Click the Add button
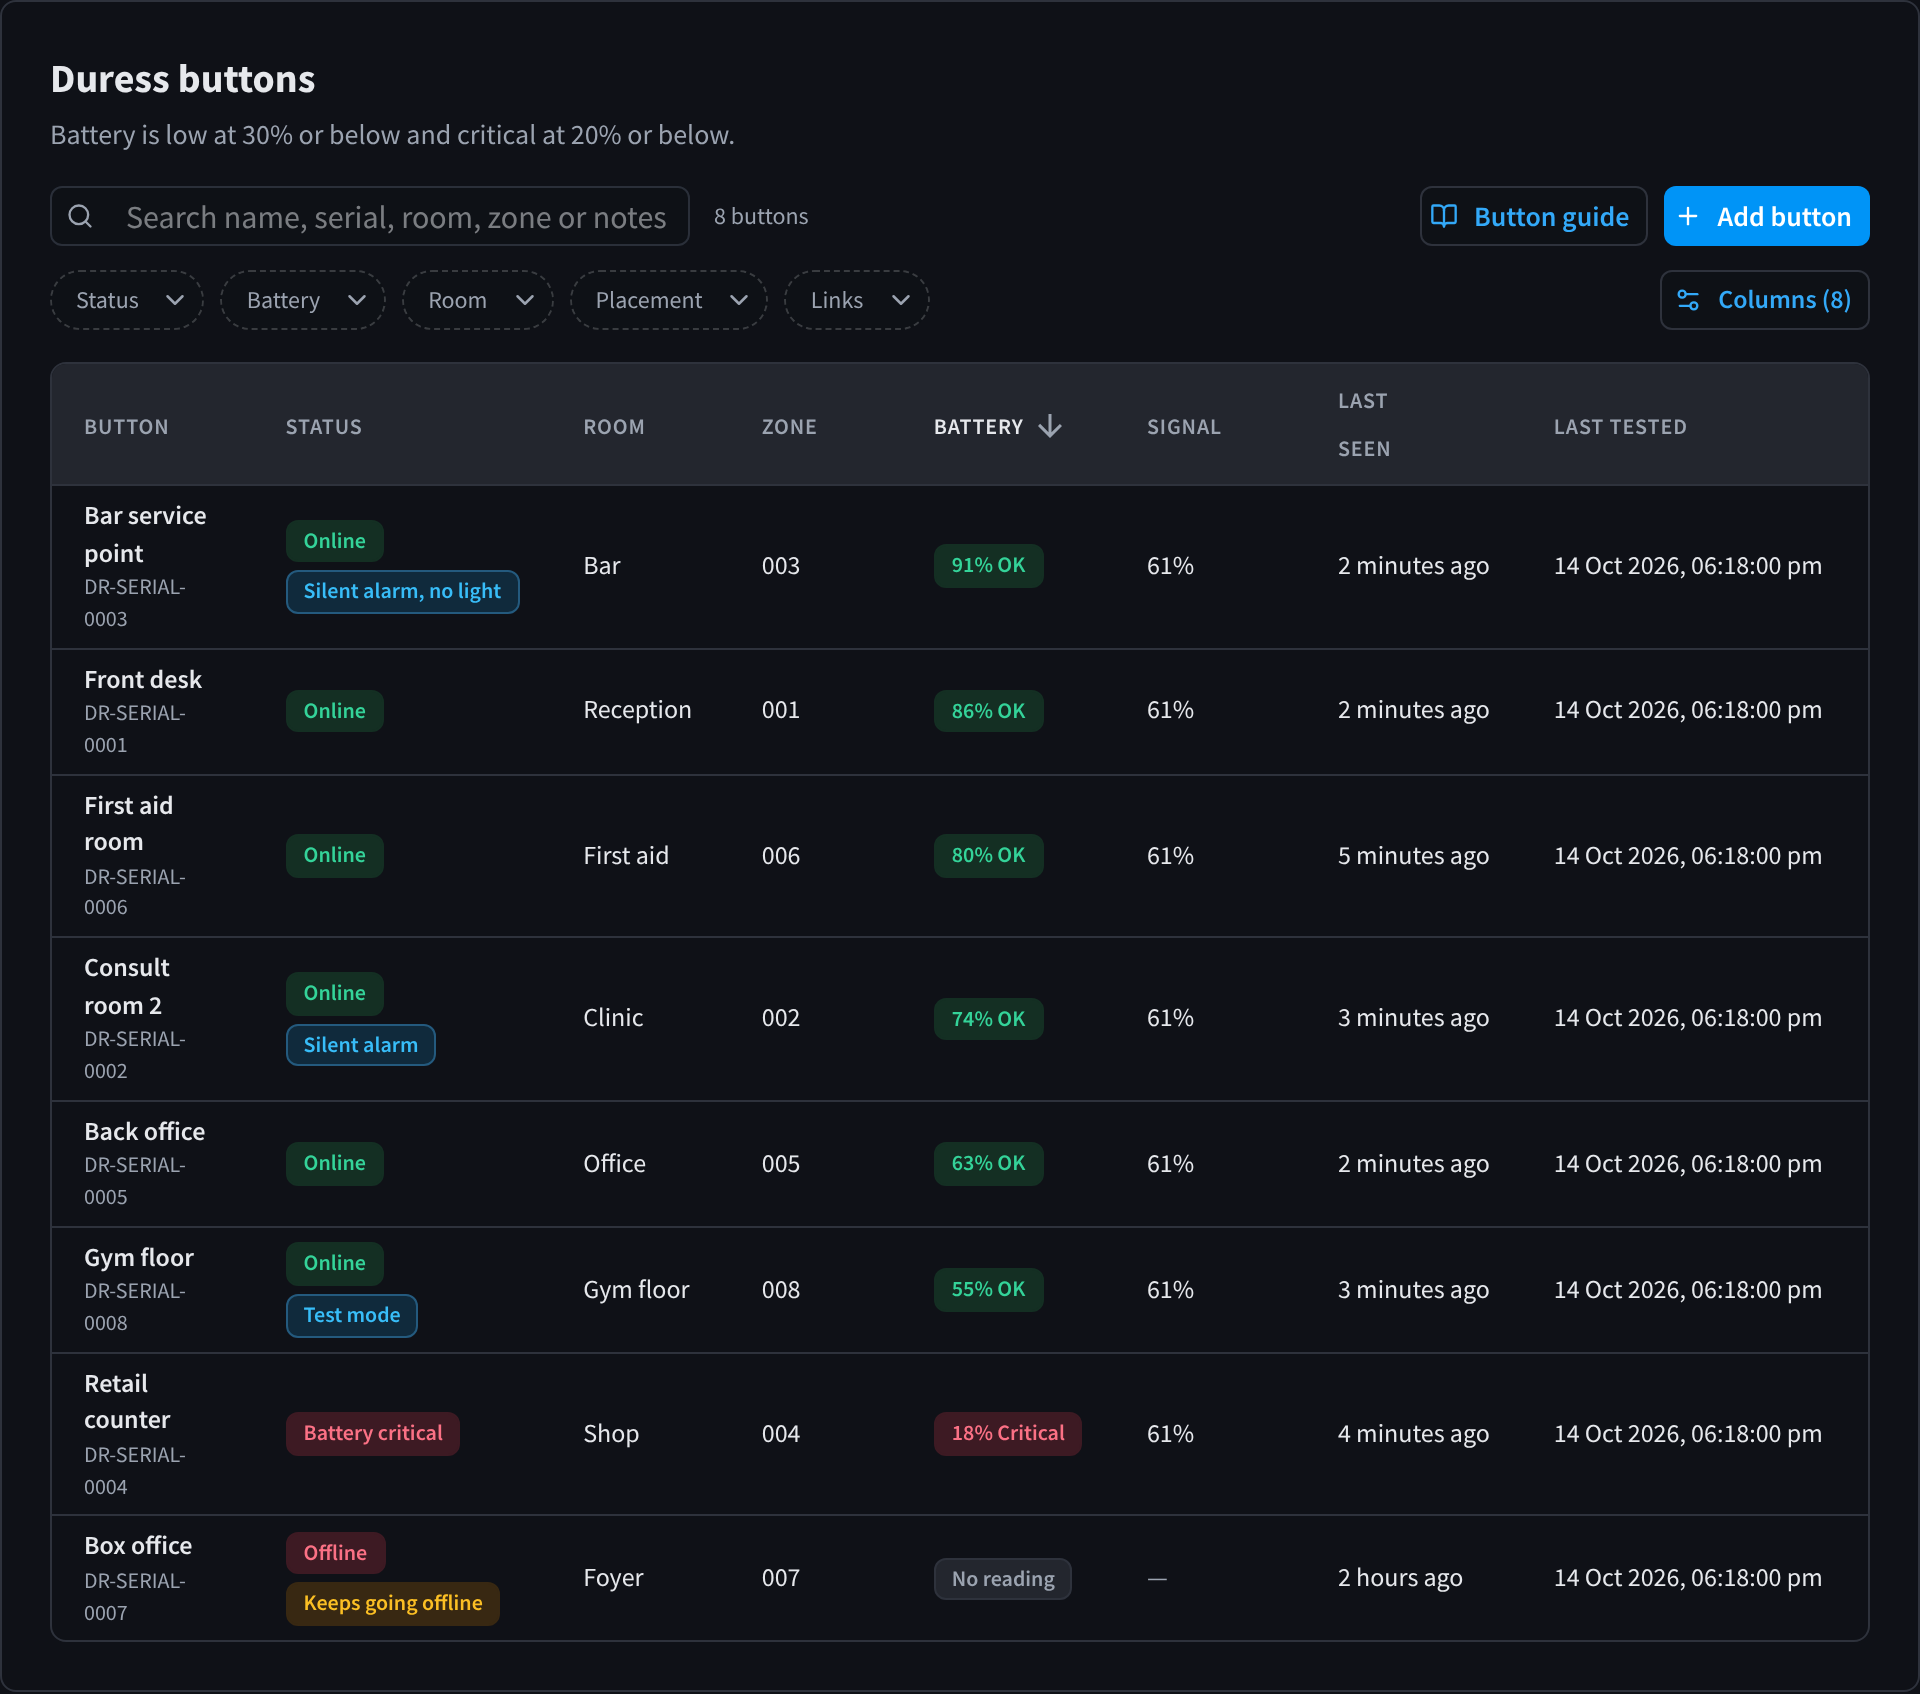Image resolution: width=1920 pixels, height=1694 pixels. [x=1767, y=216]
